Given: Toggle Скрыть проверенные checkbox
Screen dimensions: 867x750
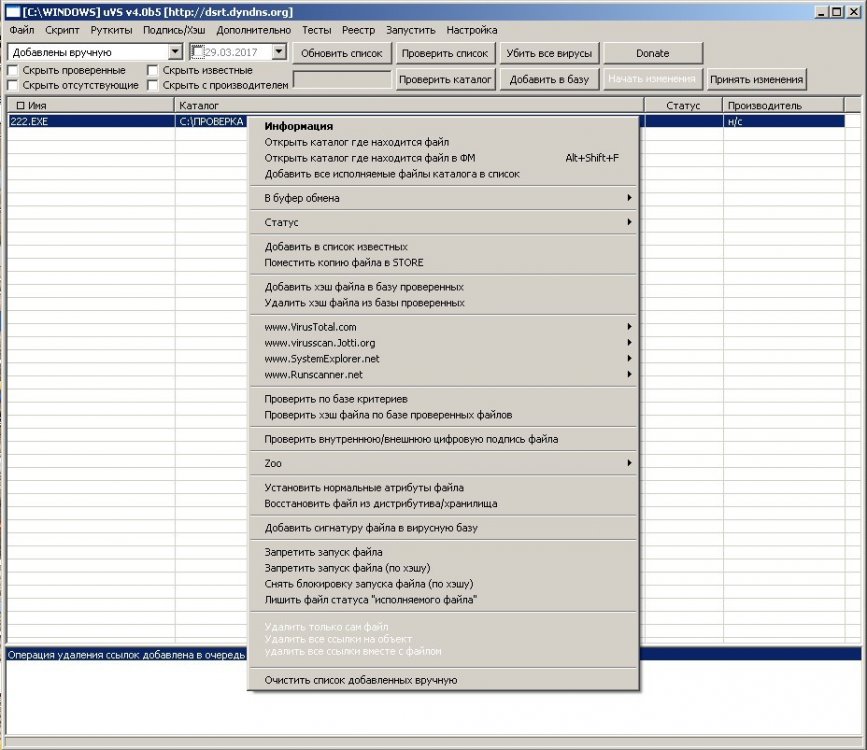Looking at the screenshot, I should coord(13,70).
